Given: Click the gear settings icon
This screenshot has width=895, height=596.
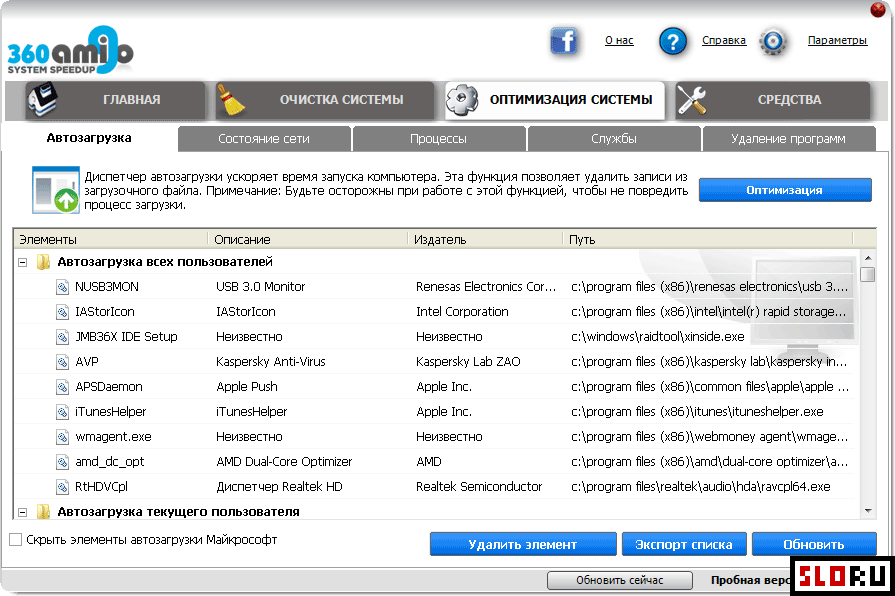Looking at the screenshot, I should [773, 41].
